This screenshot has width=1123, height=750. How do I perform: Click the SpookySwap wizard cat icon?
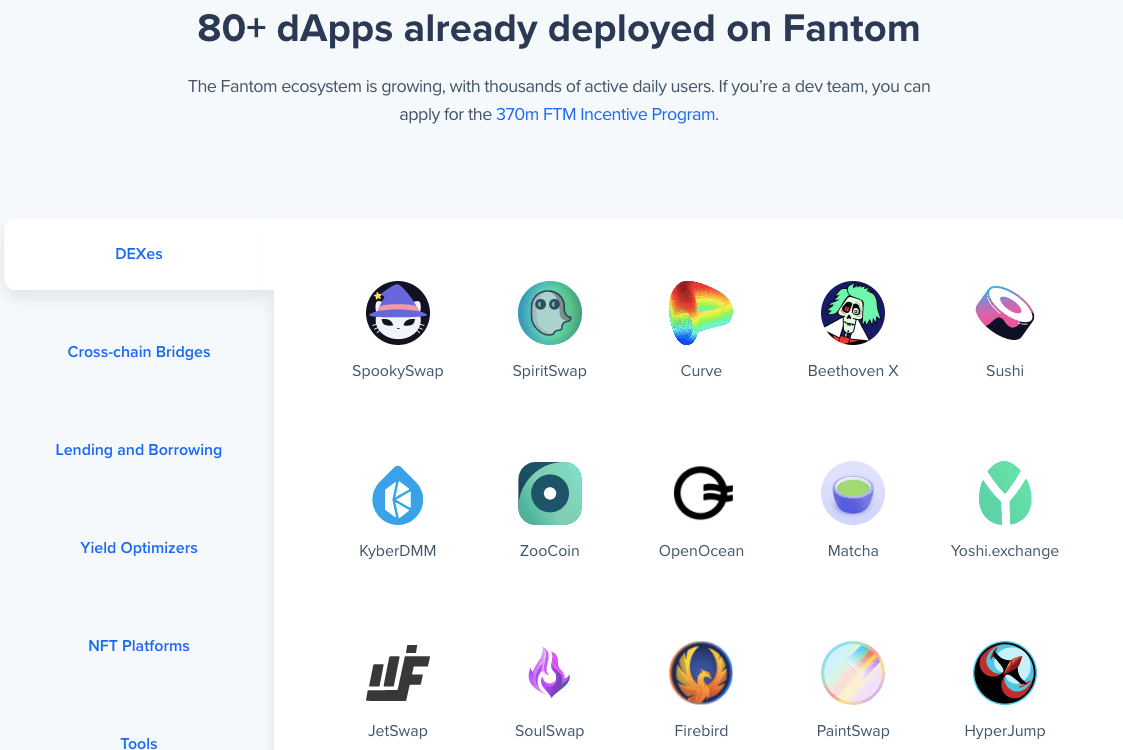397,313
